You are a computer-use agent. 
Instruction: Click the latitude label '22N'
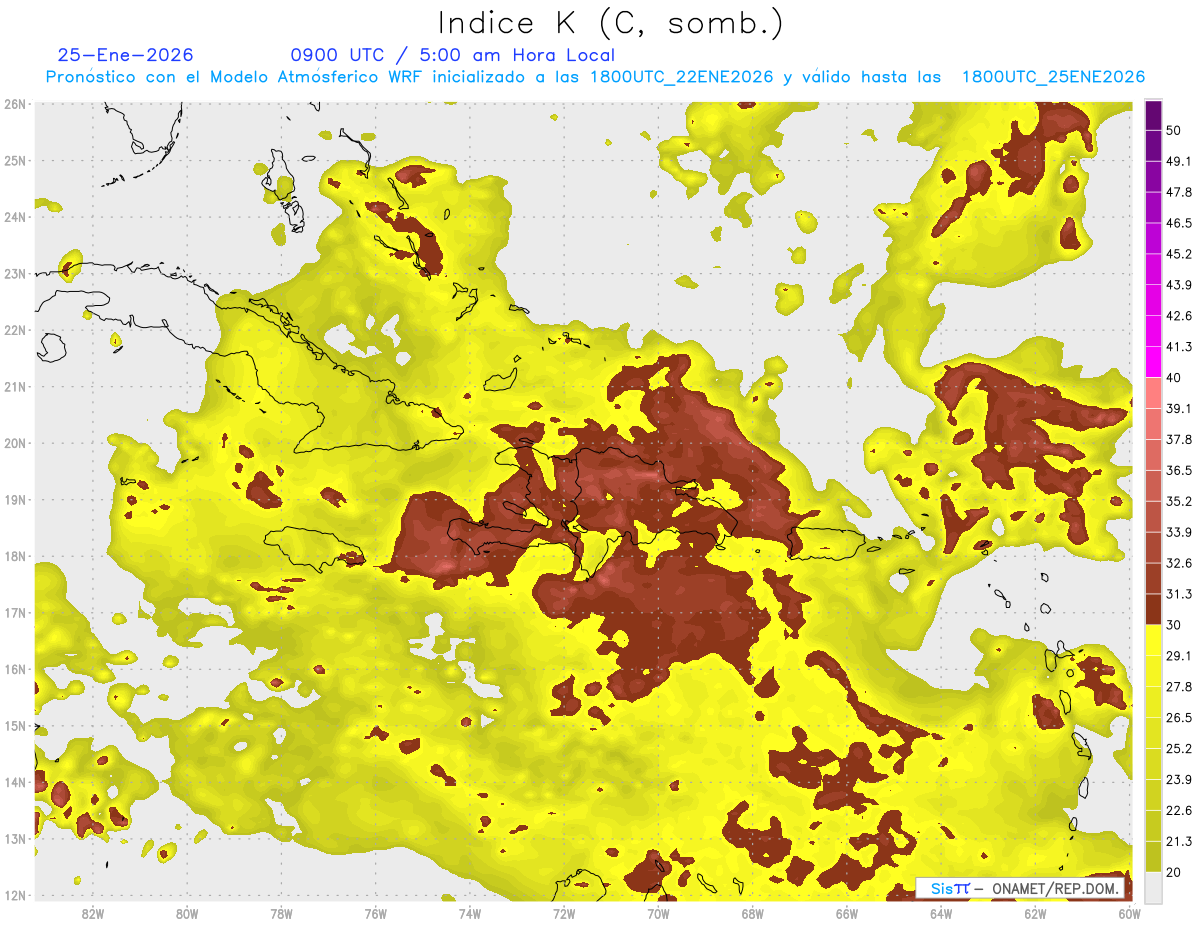[x=14, y=330]
